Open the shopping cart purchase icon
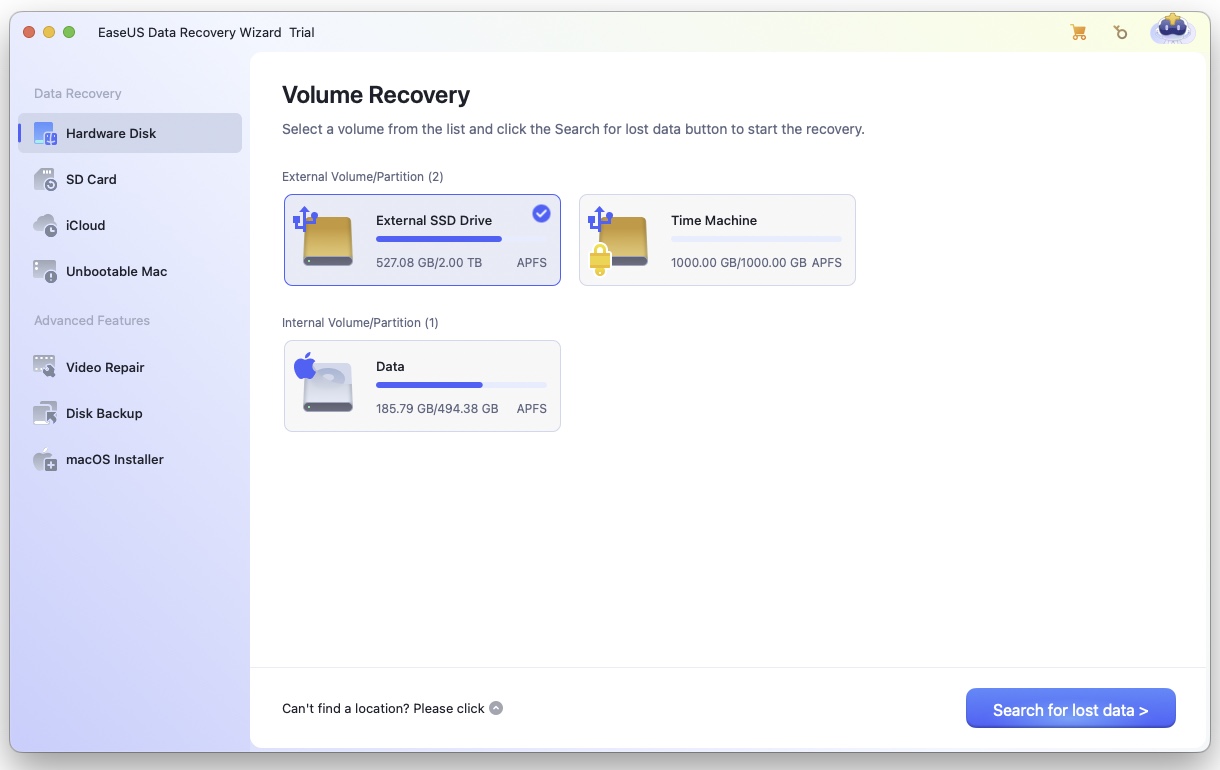1220x770 pixels. point(1078,32)
